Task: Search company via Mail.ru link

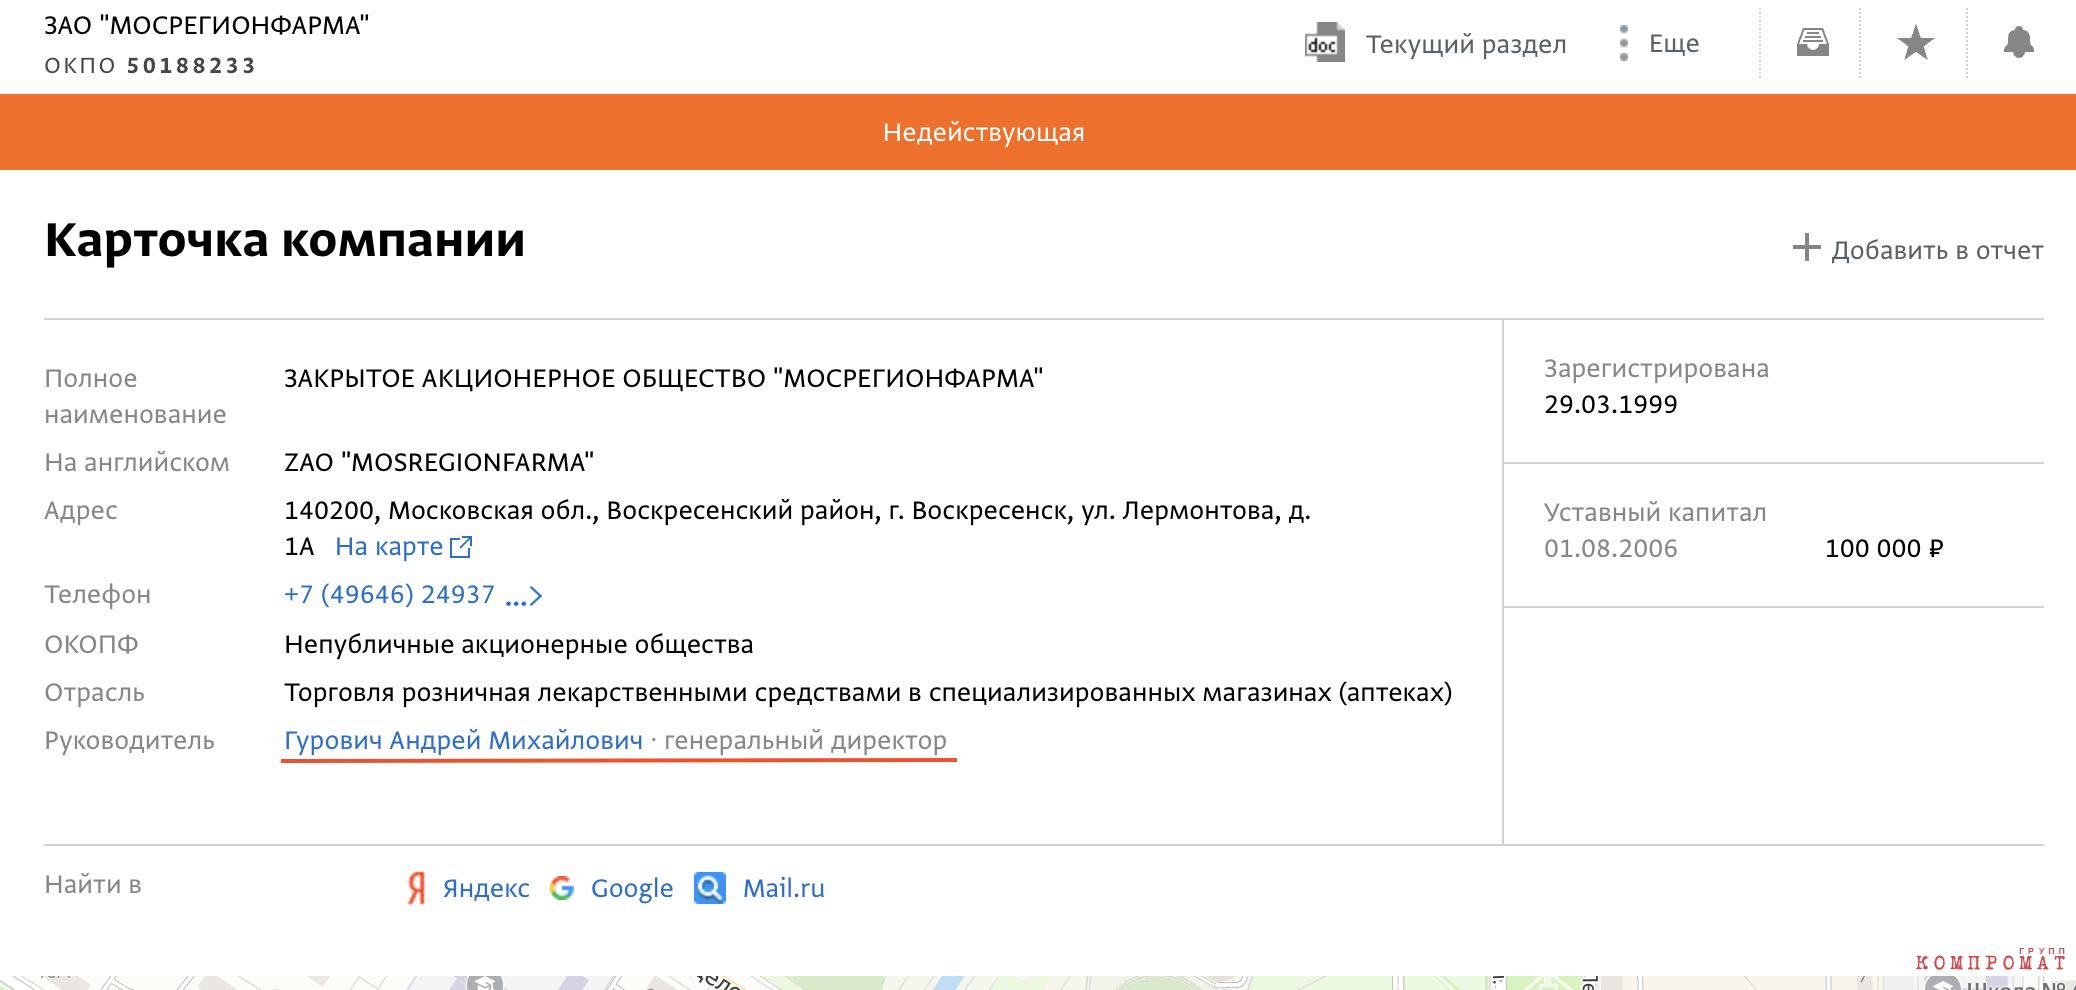Action: (784, 888)
